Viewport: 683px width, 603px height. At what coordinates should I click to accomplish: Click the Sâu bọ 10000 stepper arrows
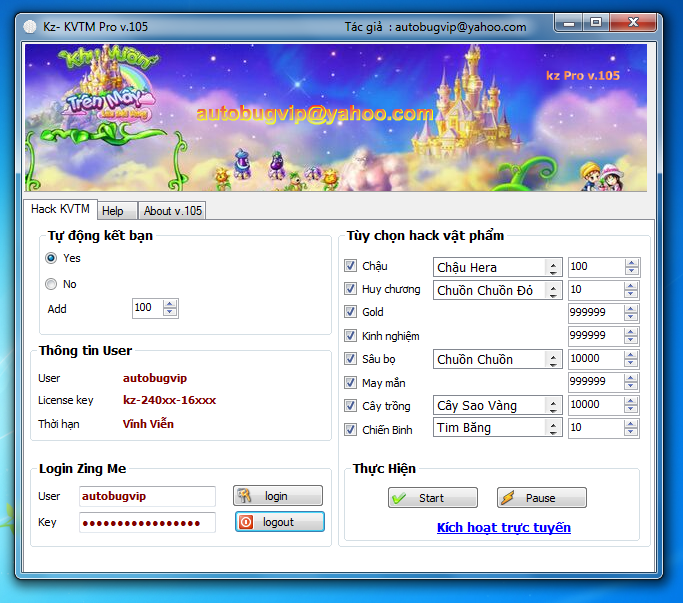631,359
